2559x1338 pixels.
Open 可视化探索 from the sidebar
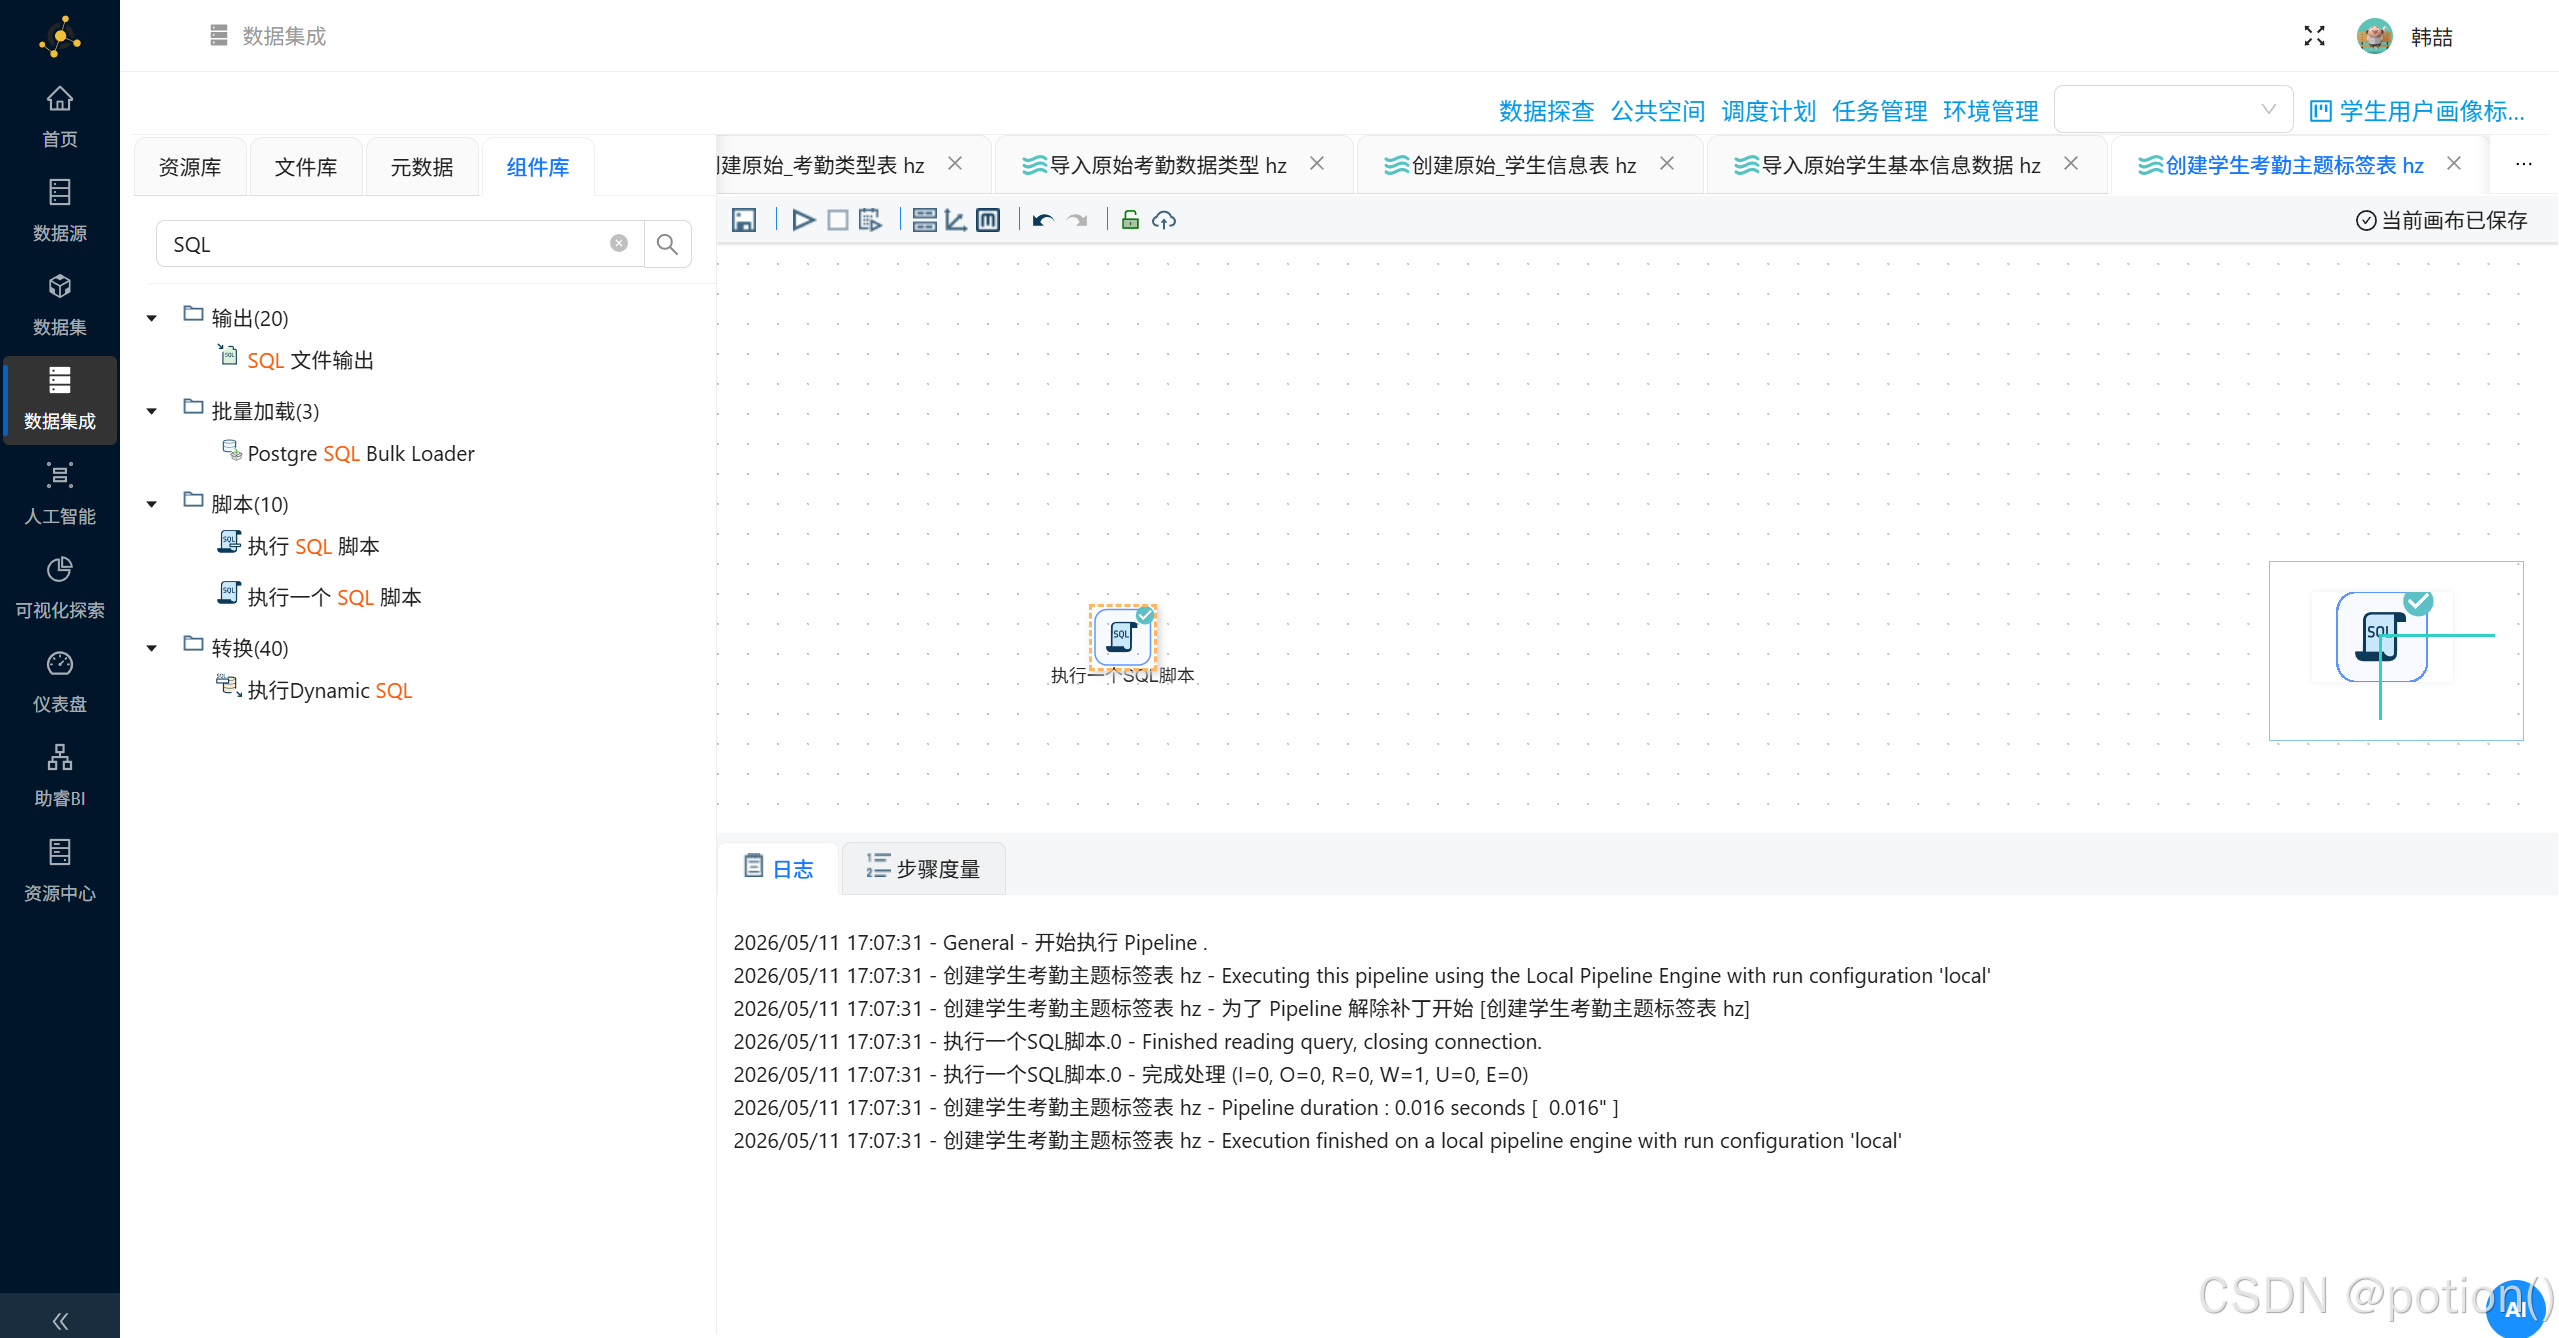60,588
